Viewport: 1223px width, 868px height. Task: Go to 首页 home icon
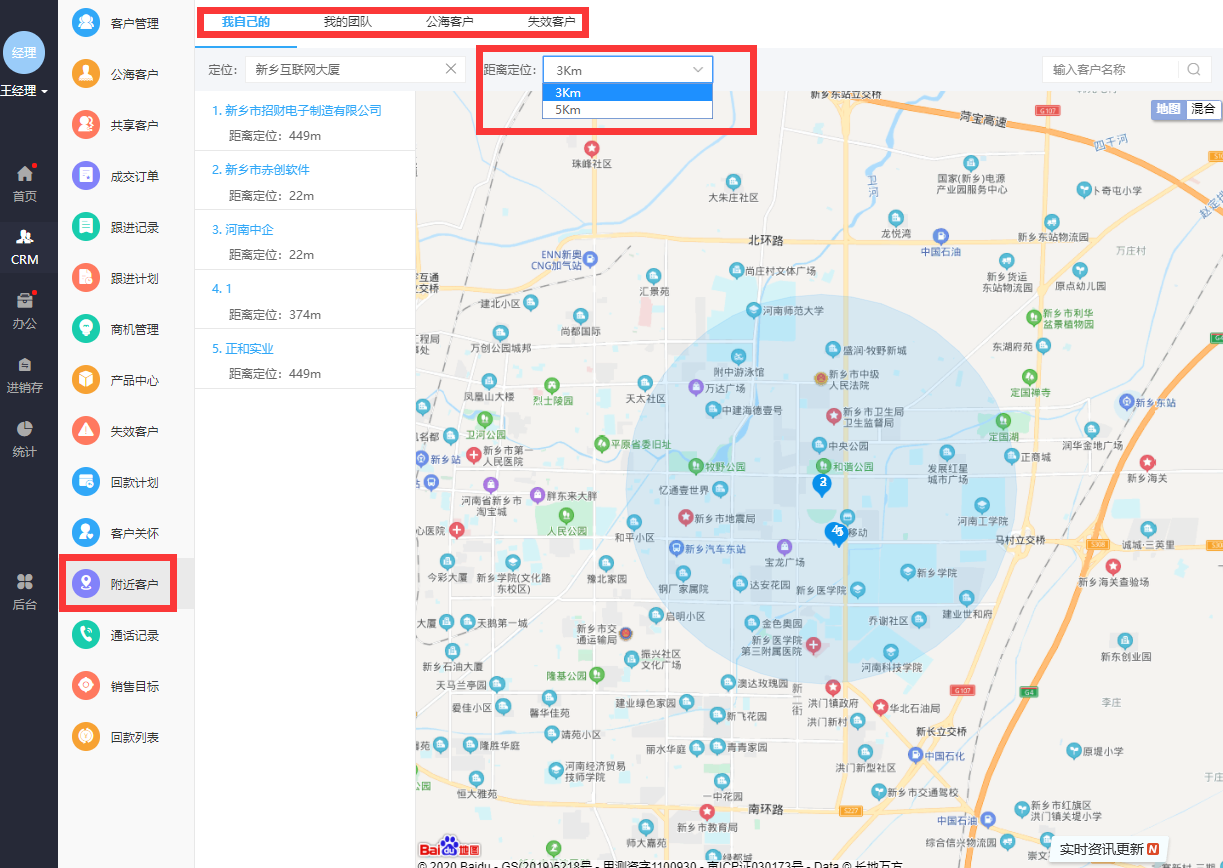coord(25,174)
